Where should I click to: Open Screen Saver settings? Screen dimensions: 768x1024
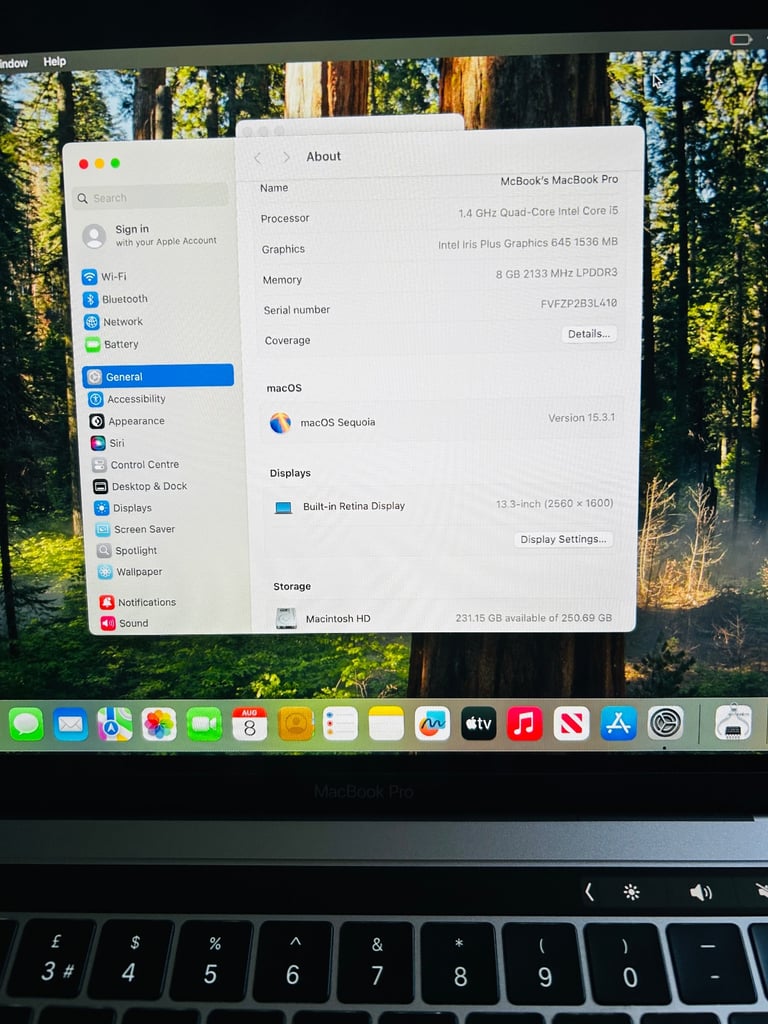(135, 530)
